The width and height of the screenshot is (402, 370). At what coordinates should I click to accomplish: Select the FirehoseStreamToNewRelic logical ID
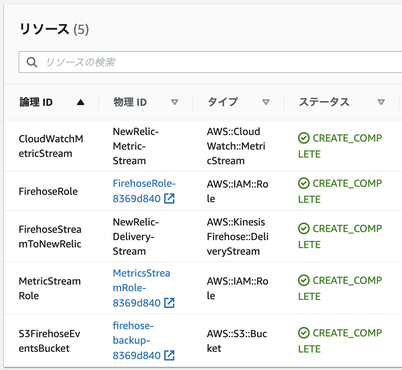pyautogui.click(x=50, y=237)
